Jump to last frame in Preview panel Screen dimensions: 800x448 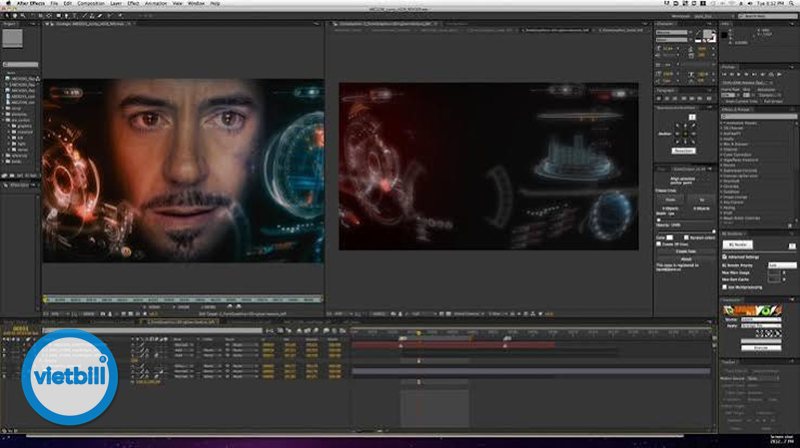[x=754, y=74]
